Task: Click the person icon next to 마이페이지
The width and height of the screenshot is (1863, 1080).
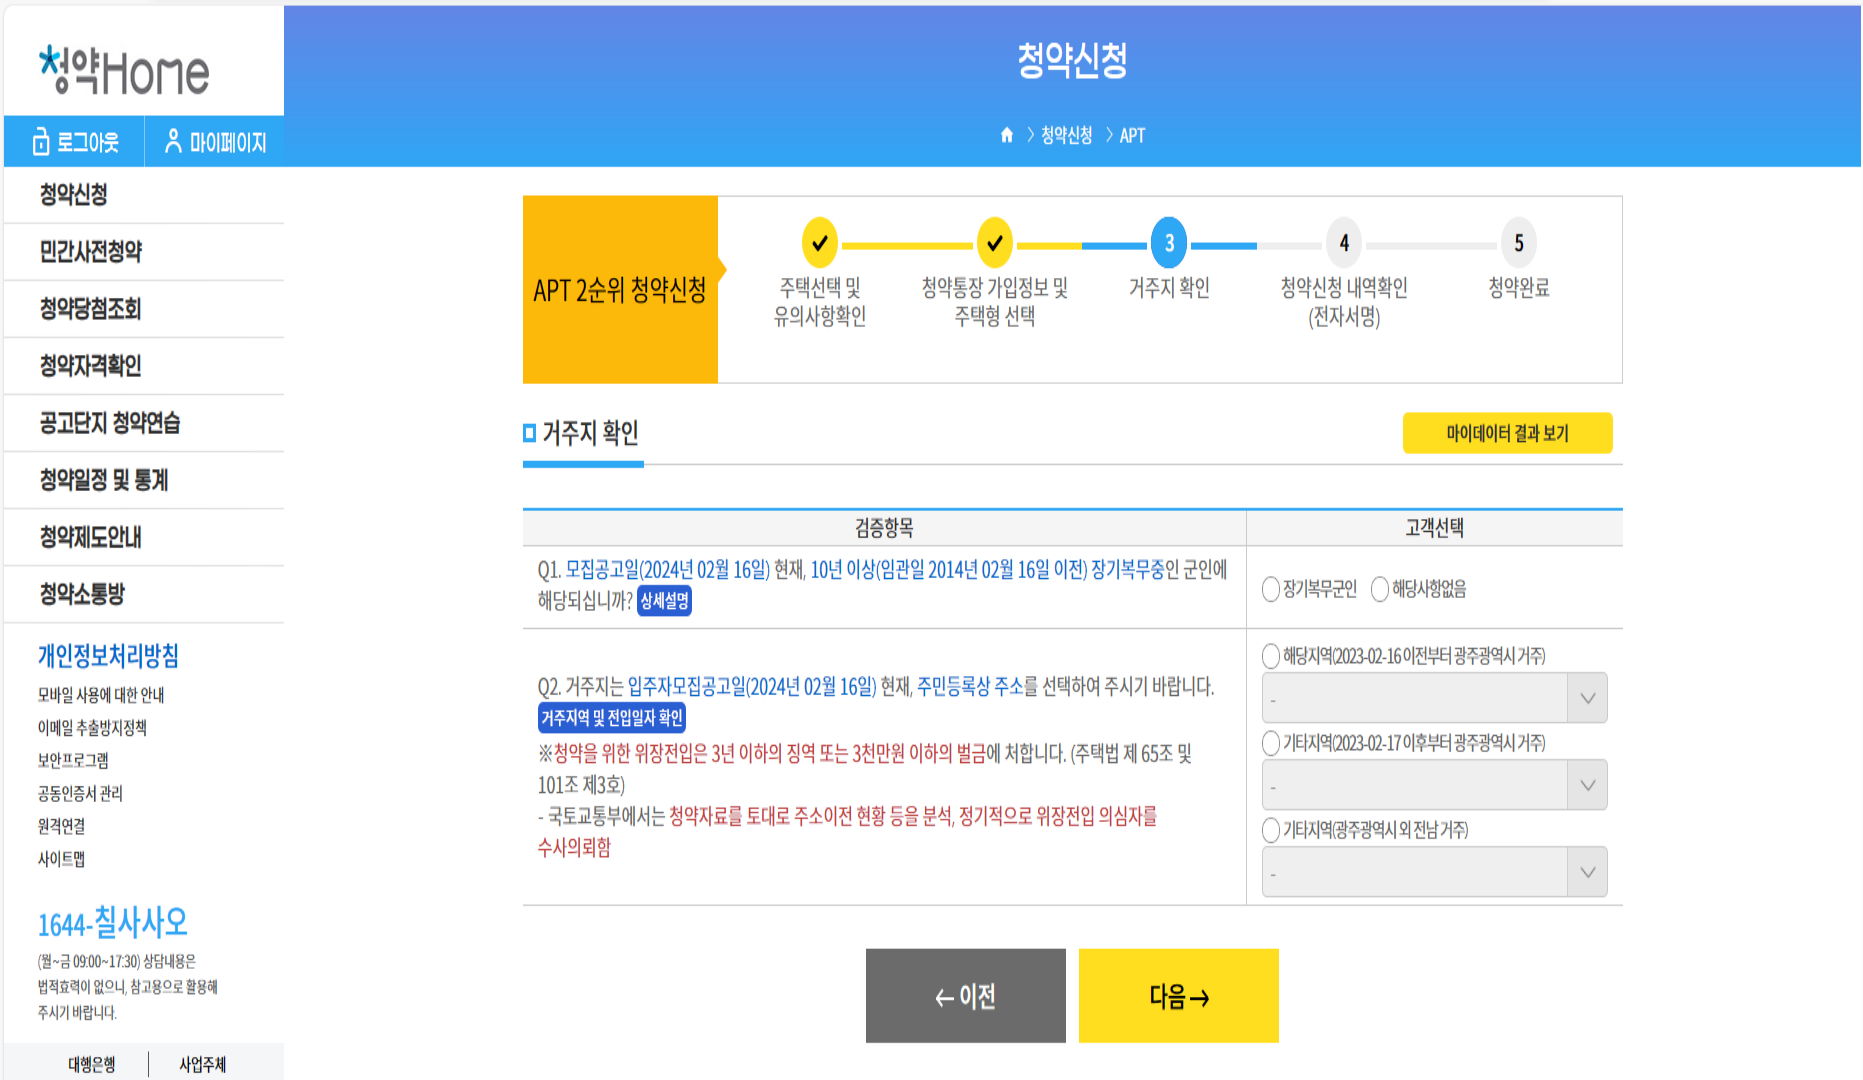Action: click(175, 140)
